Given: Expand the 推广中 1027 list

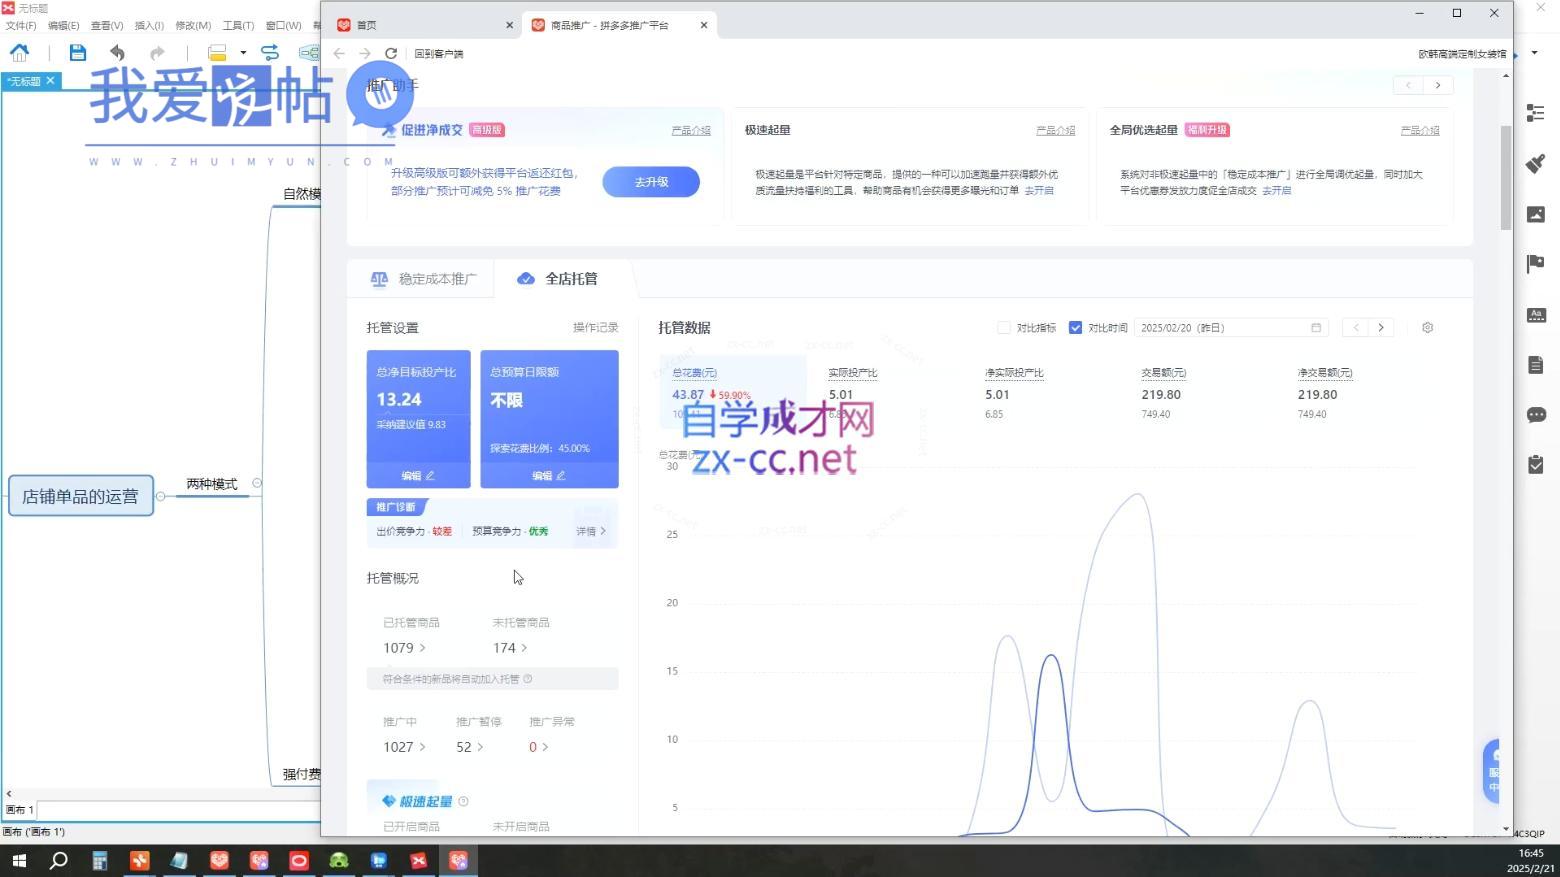Looking at the screenshot, I should [404, 747].
